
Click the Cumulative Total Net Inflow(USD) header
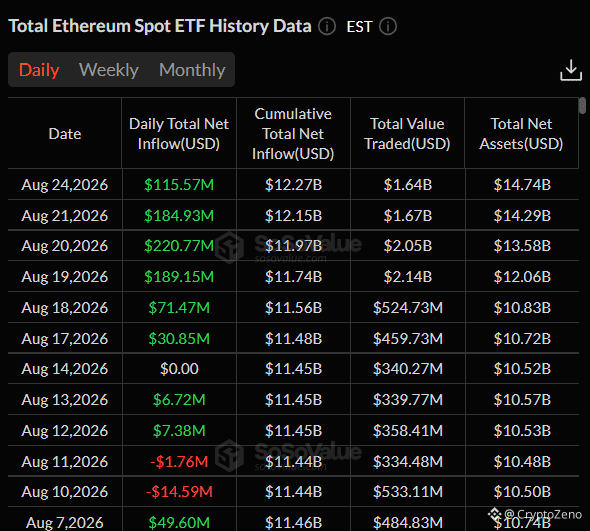pyautogui.click(x=293, y=134)
